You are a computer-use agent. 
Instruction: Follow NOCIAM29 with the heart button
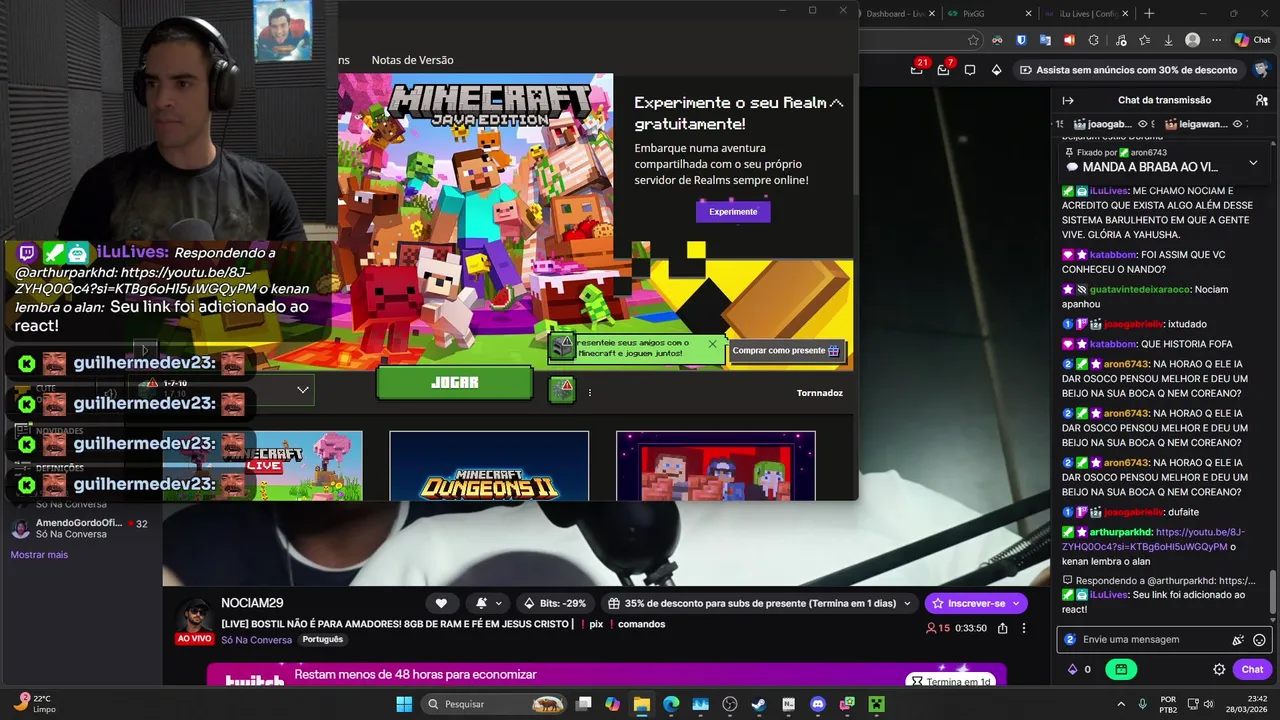point(441,603)
